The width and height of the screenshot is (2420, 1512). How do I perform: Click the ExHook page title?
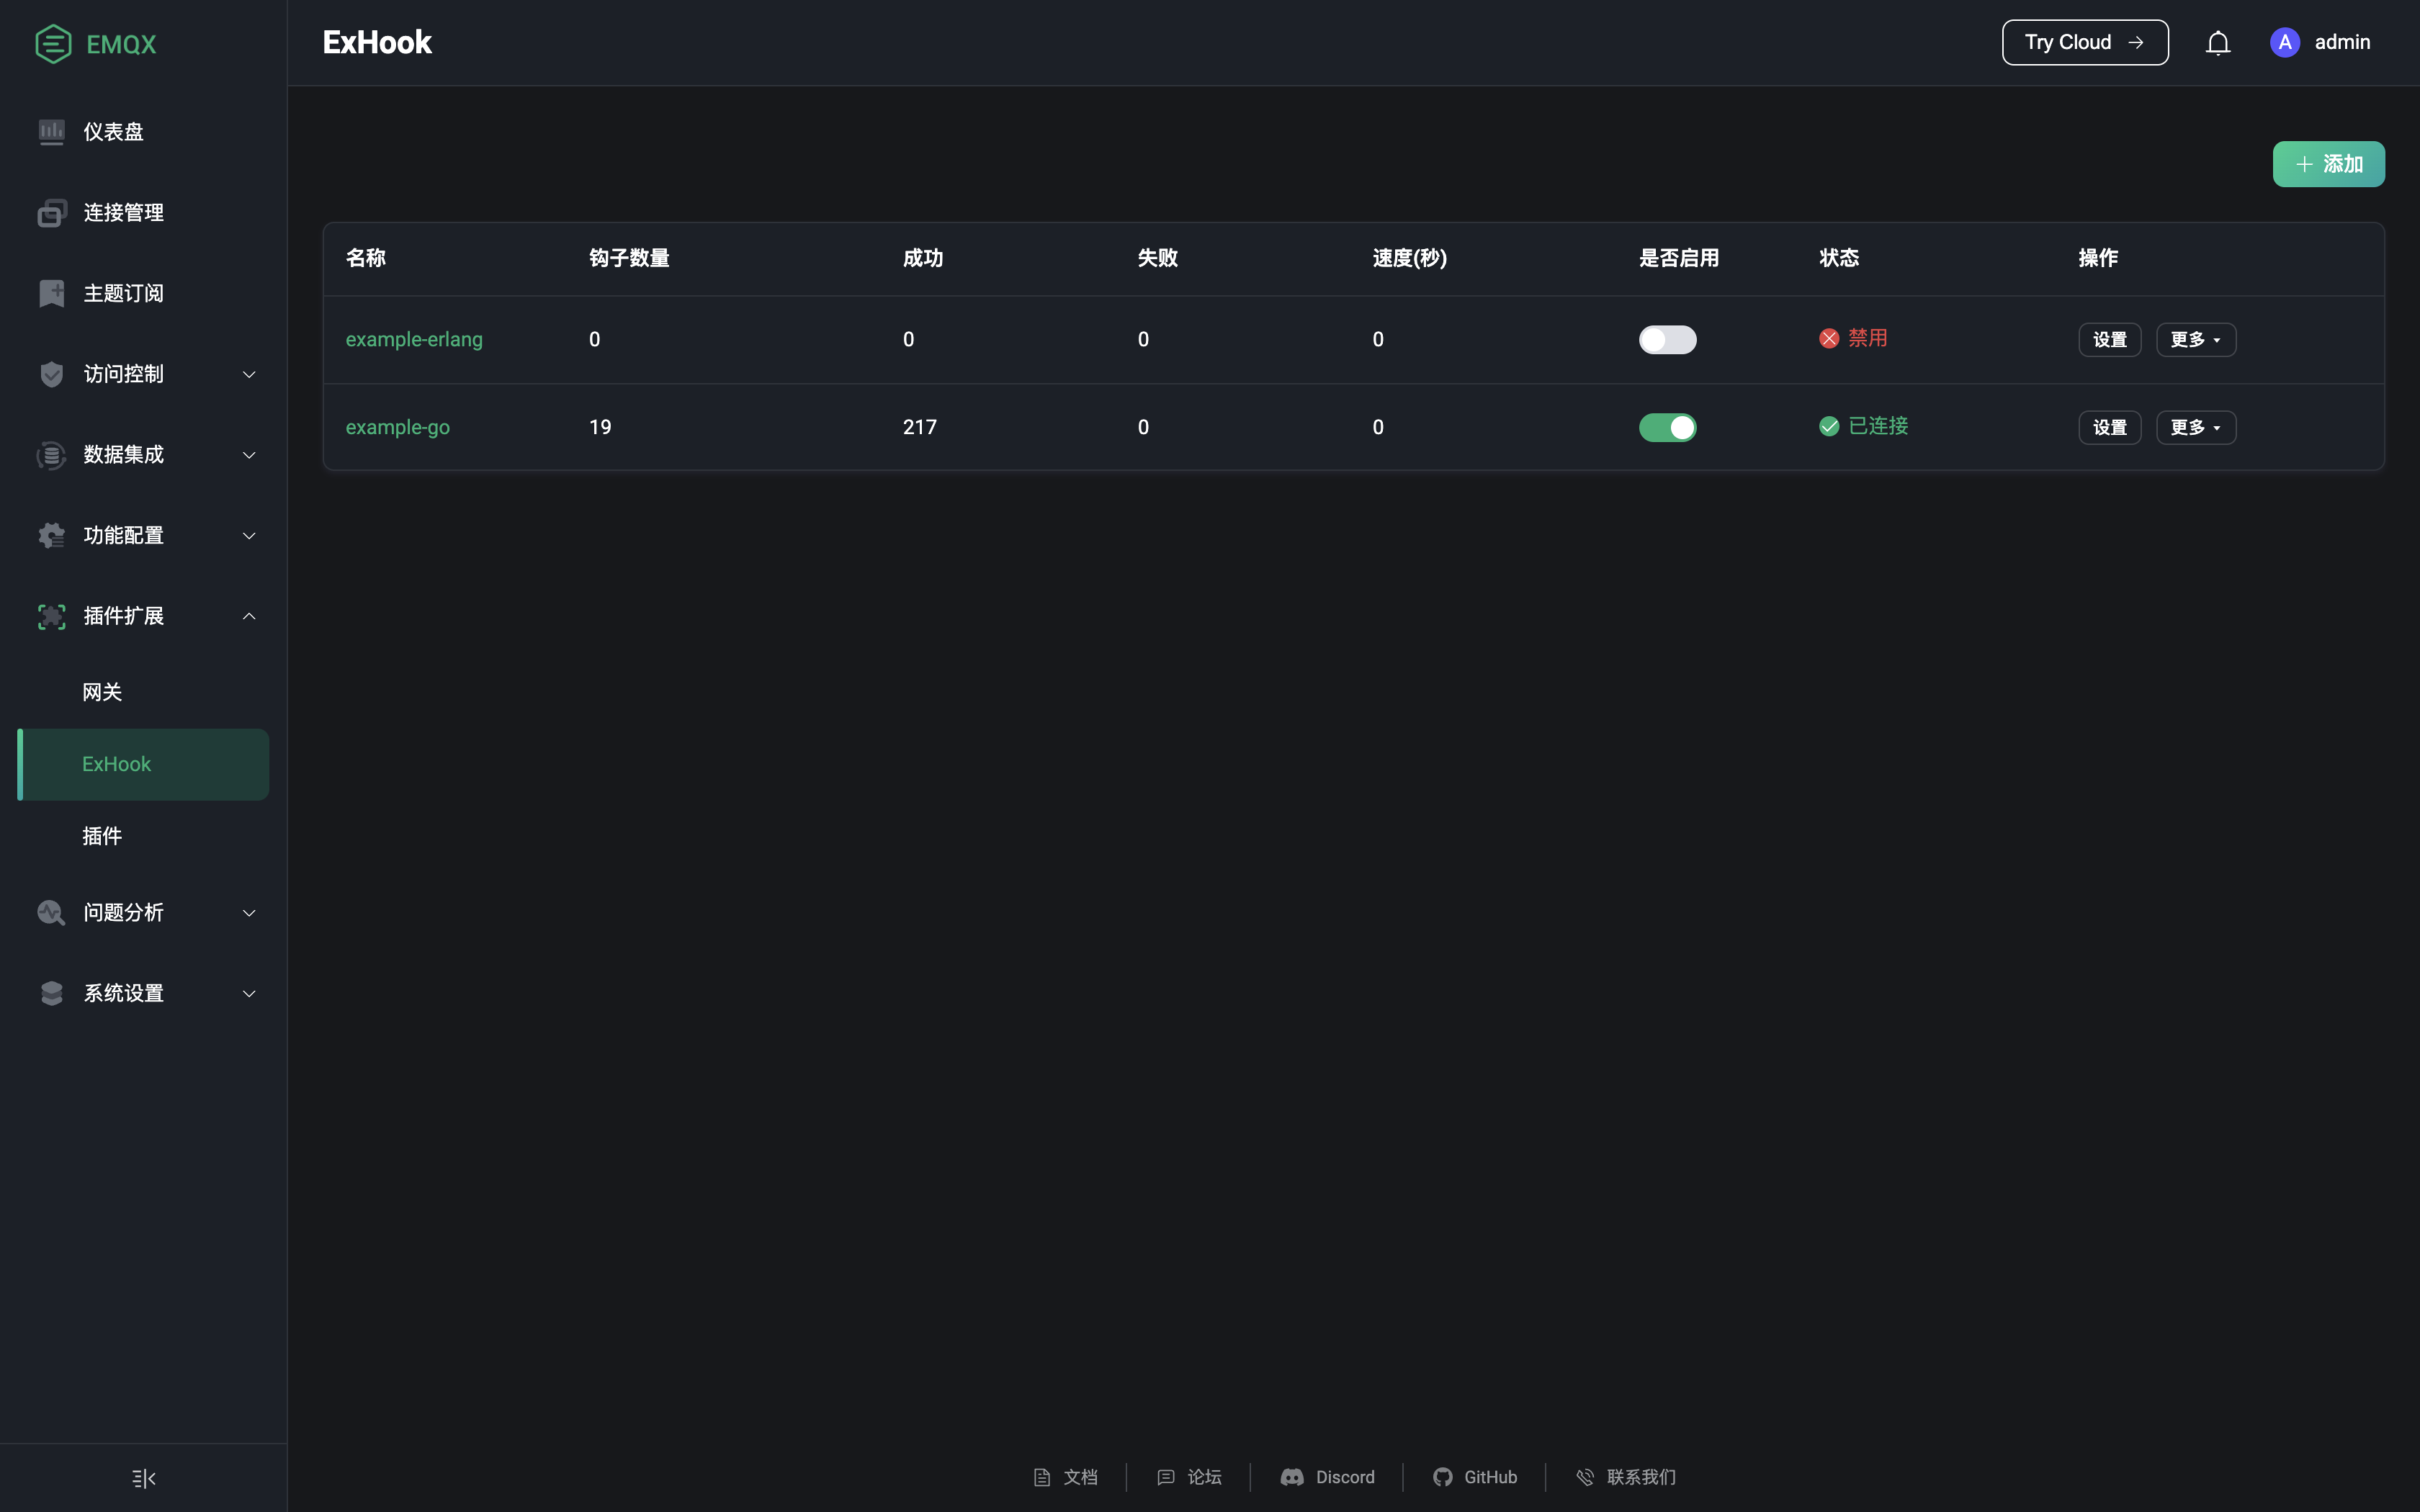tap(377, 42)
